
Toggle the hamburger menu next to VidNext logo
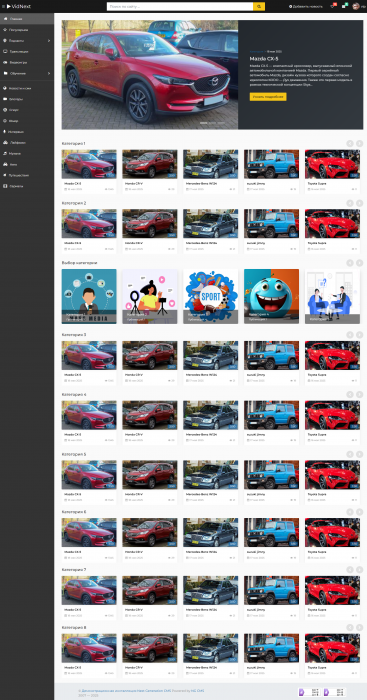pyautogui.click(x=3, y=7)
